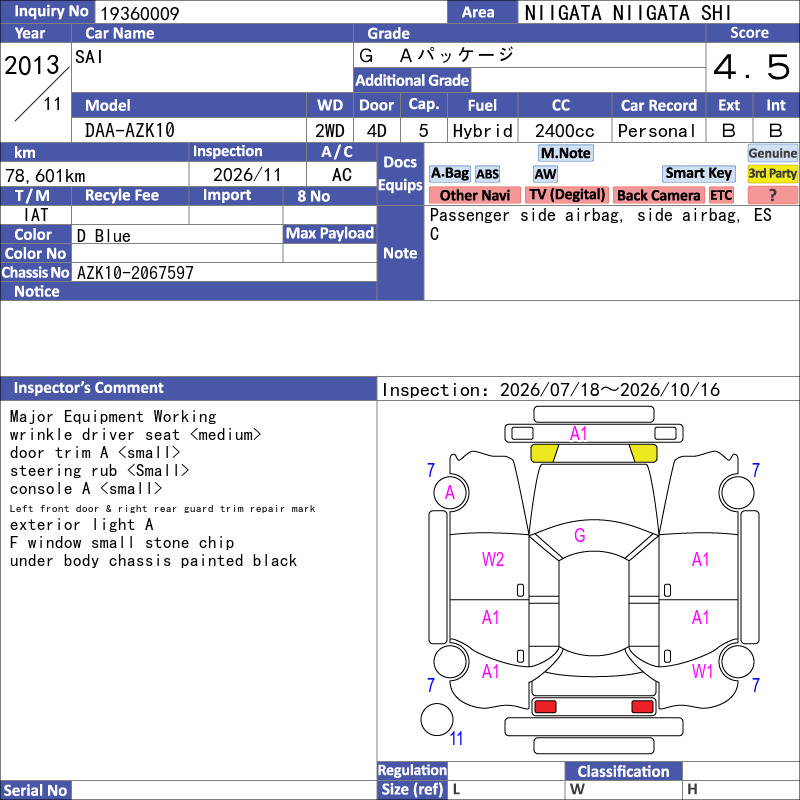This screenshot has width=800, height=800.
Task: Select the spare tire circle marked 11
Action: tap(437, 719)
